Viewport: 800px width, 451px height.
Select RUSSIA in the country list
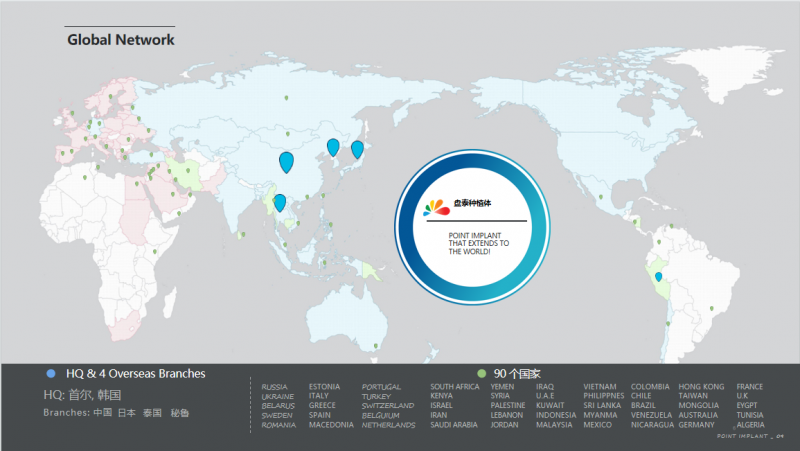[274, 387]
